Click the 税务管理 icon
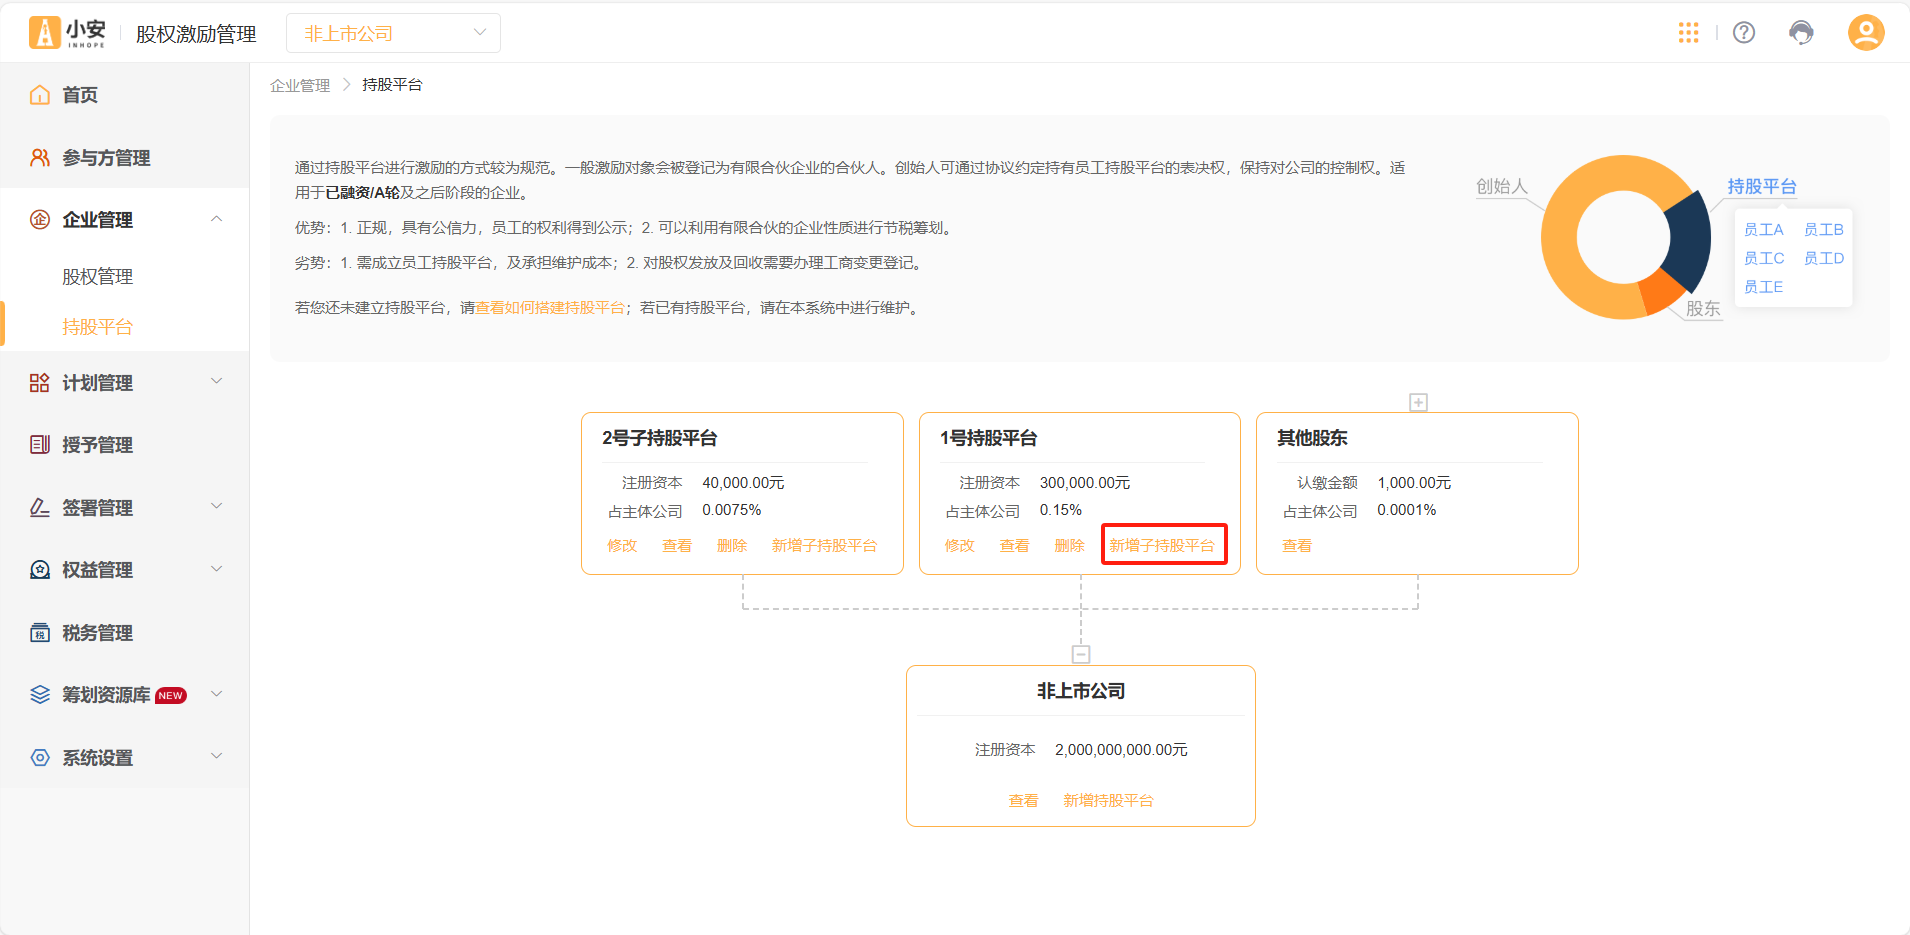The image size is (1910, 935). click(40, 633)
